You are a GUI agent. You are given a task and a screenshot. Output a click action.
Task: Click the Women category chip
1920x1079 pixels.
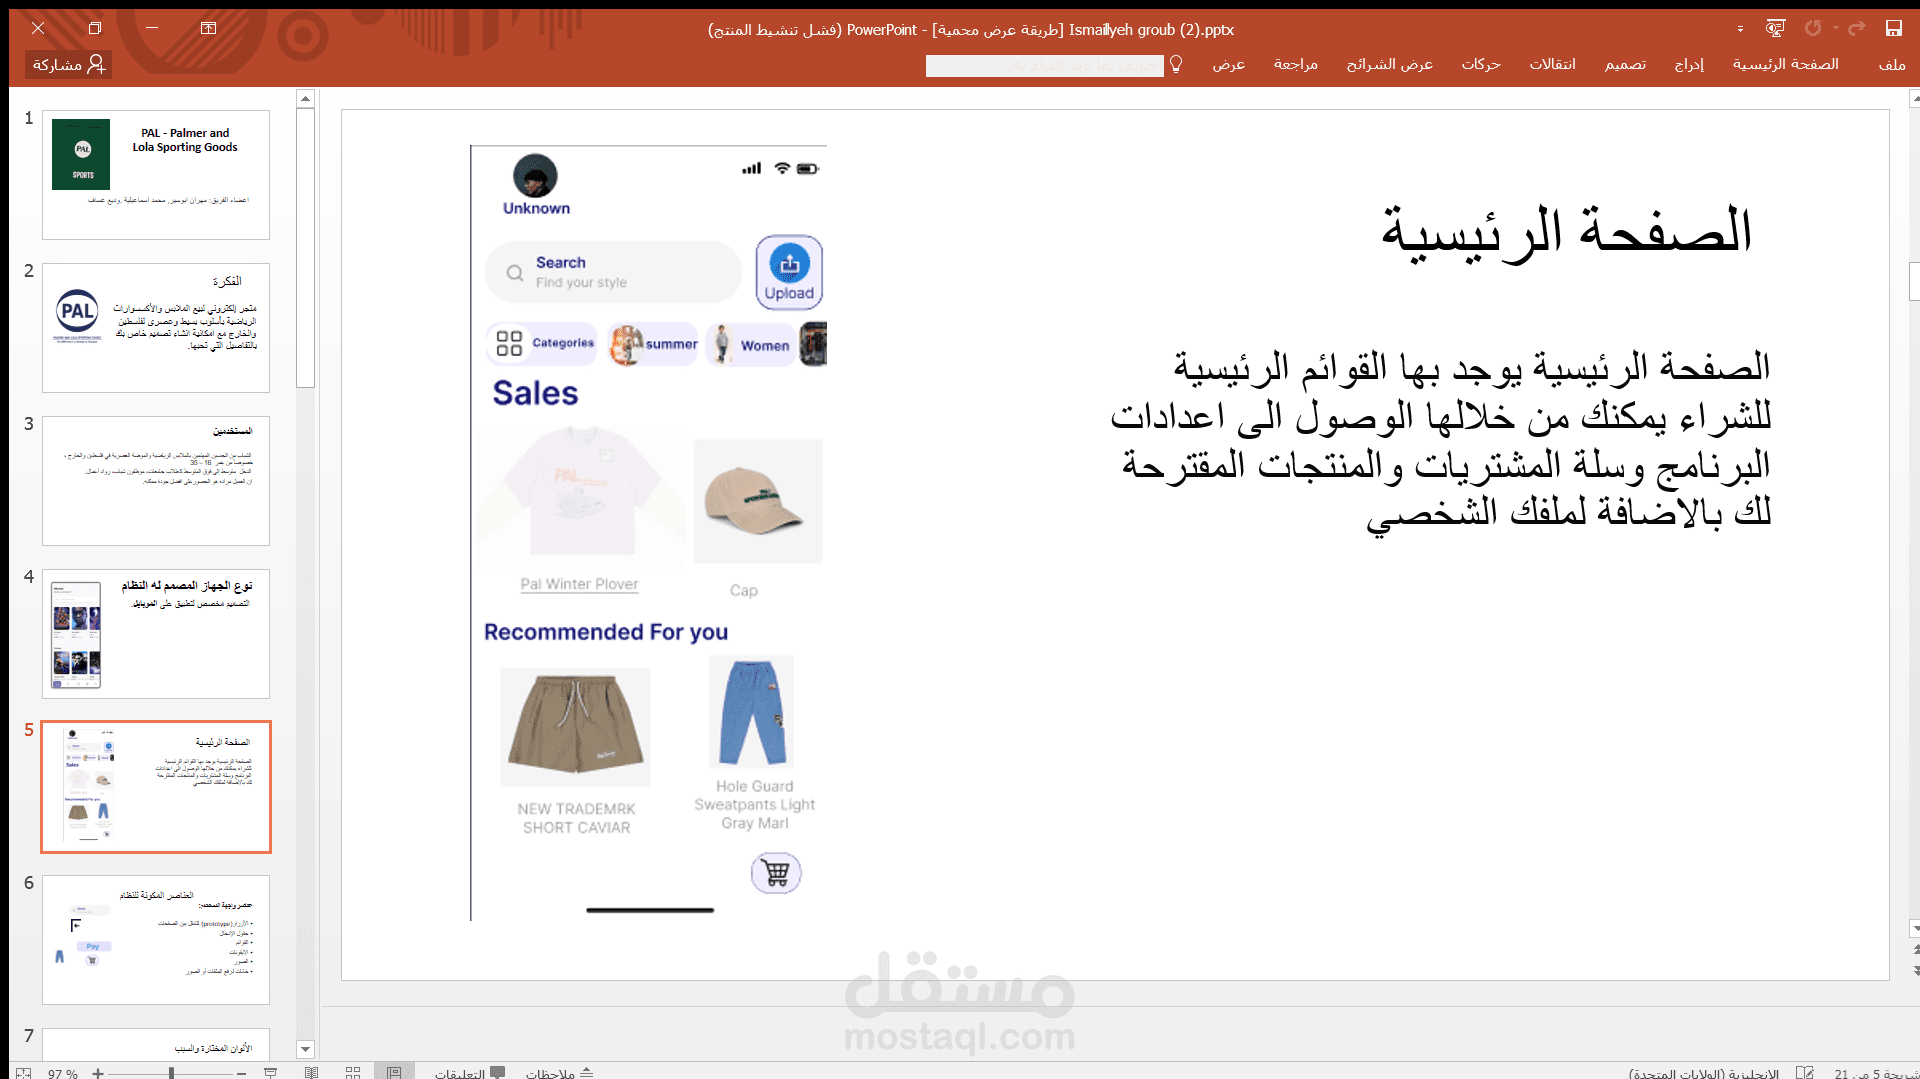point(751,344)
